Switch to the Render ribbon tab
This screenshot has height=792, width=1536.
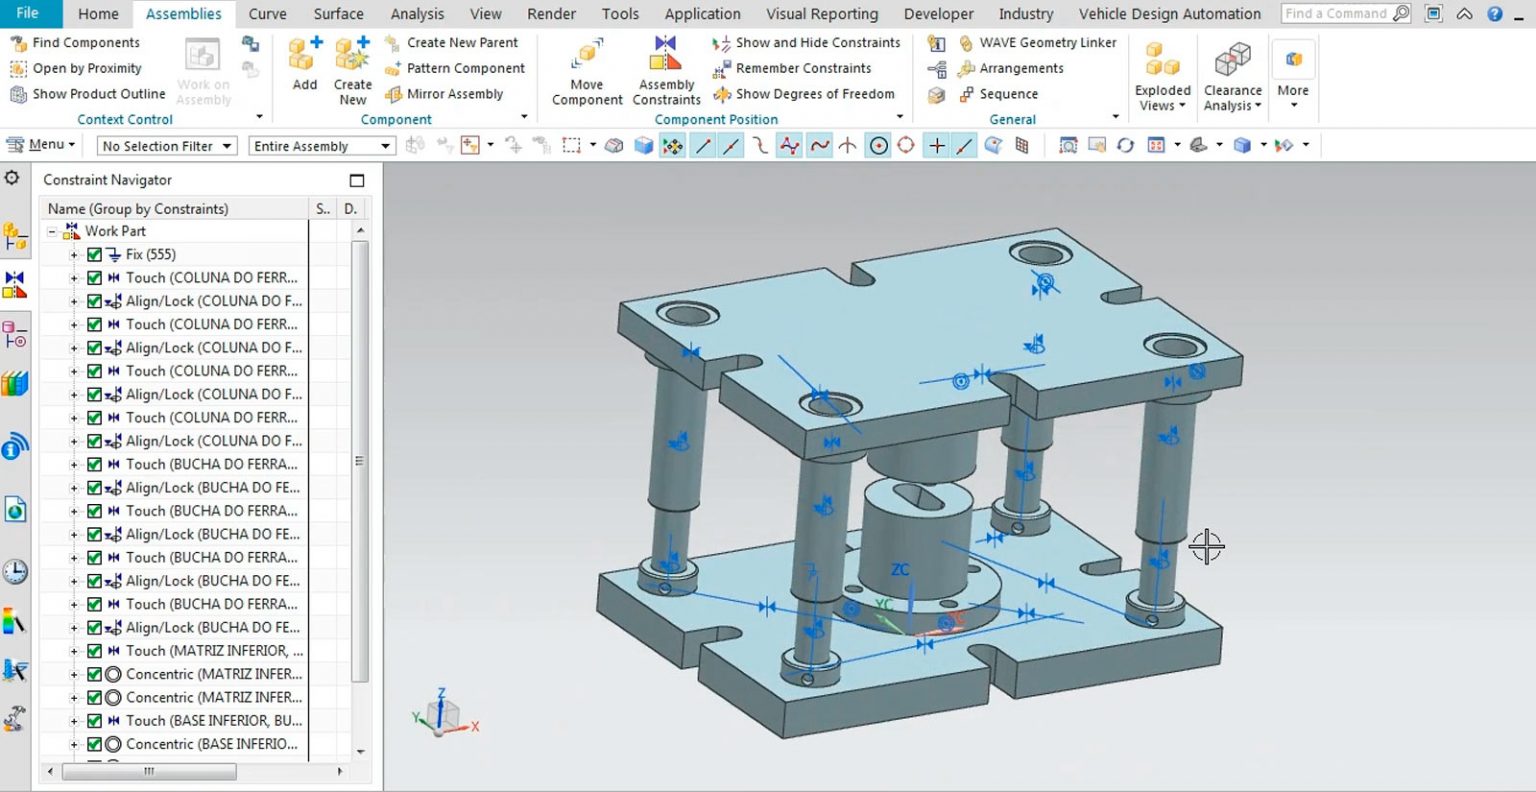(x=551, y=13)
